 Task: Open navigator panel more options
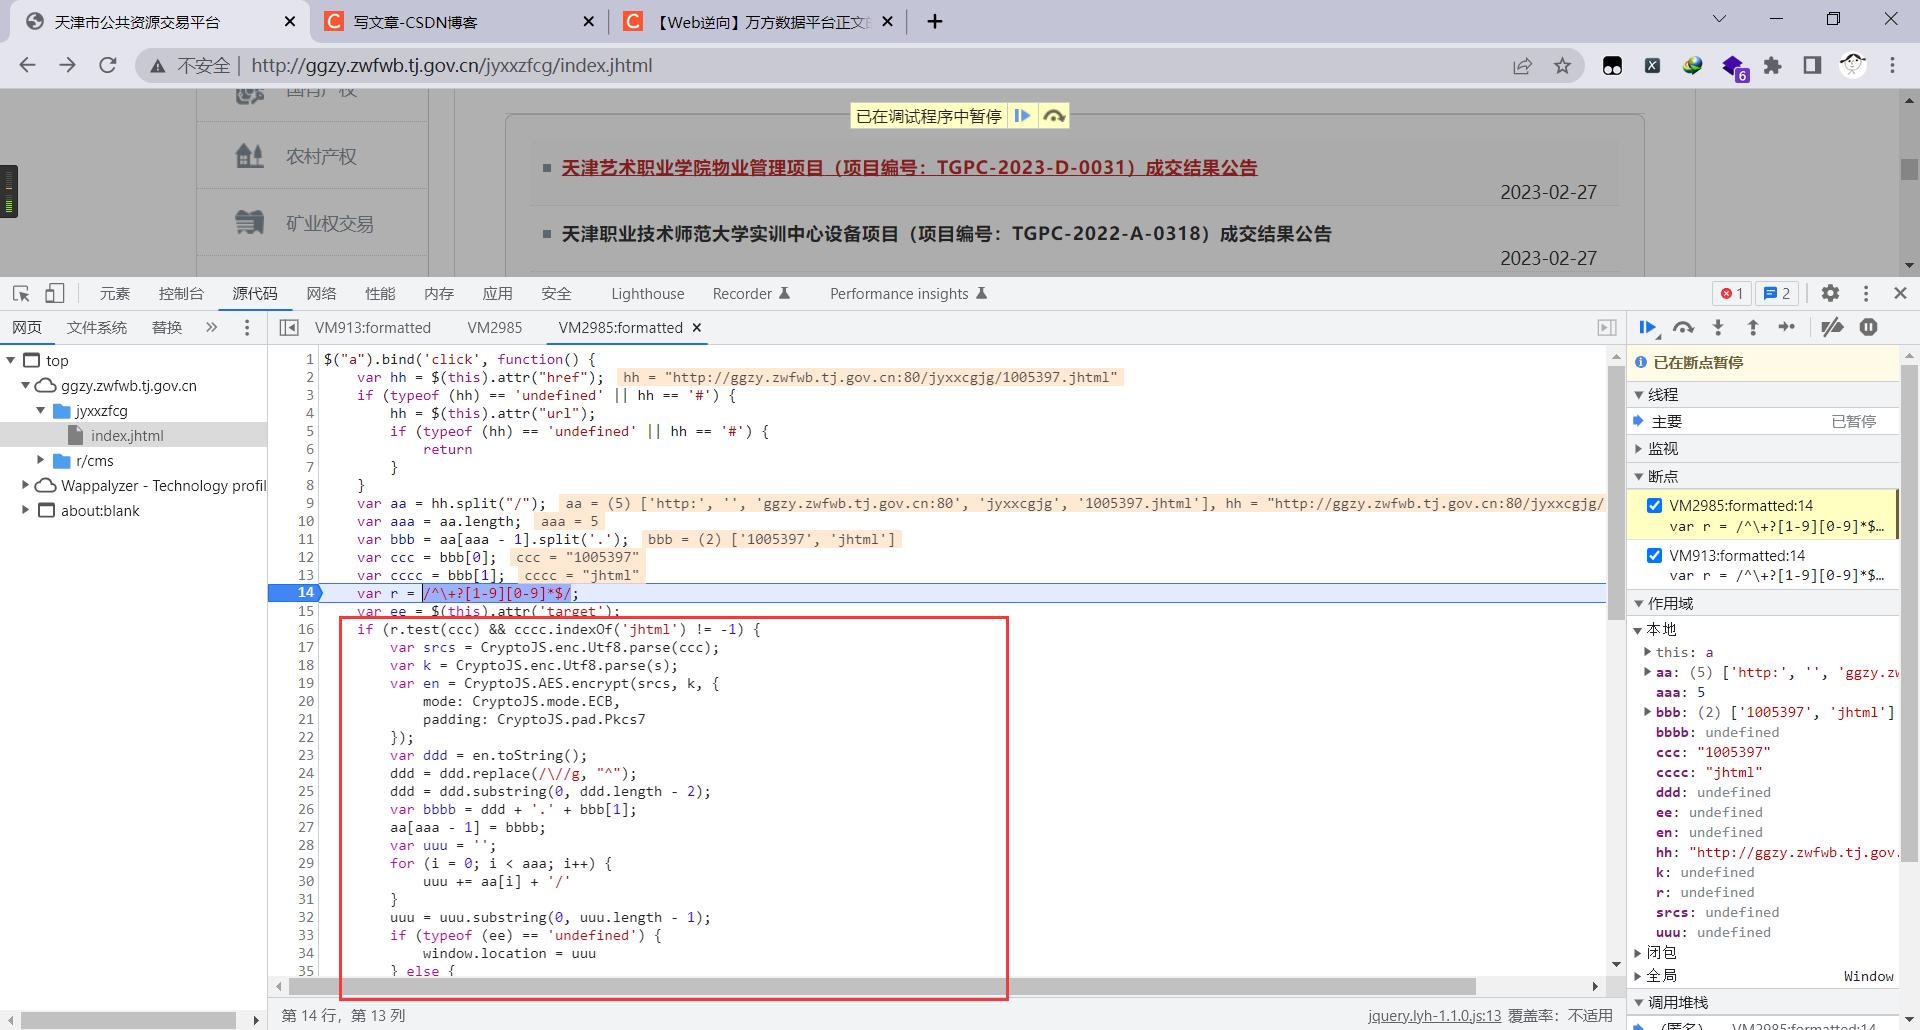click(247, 327)
